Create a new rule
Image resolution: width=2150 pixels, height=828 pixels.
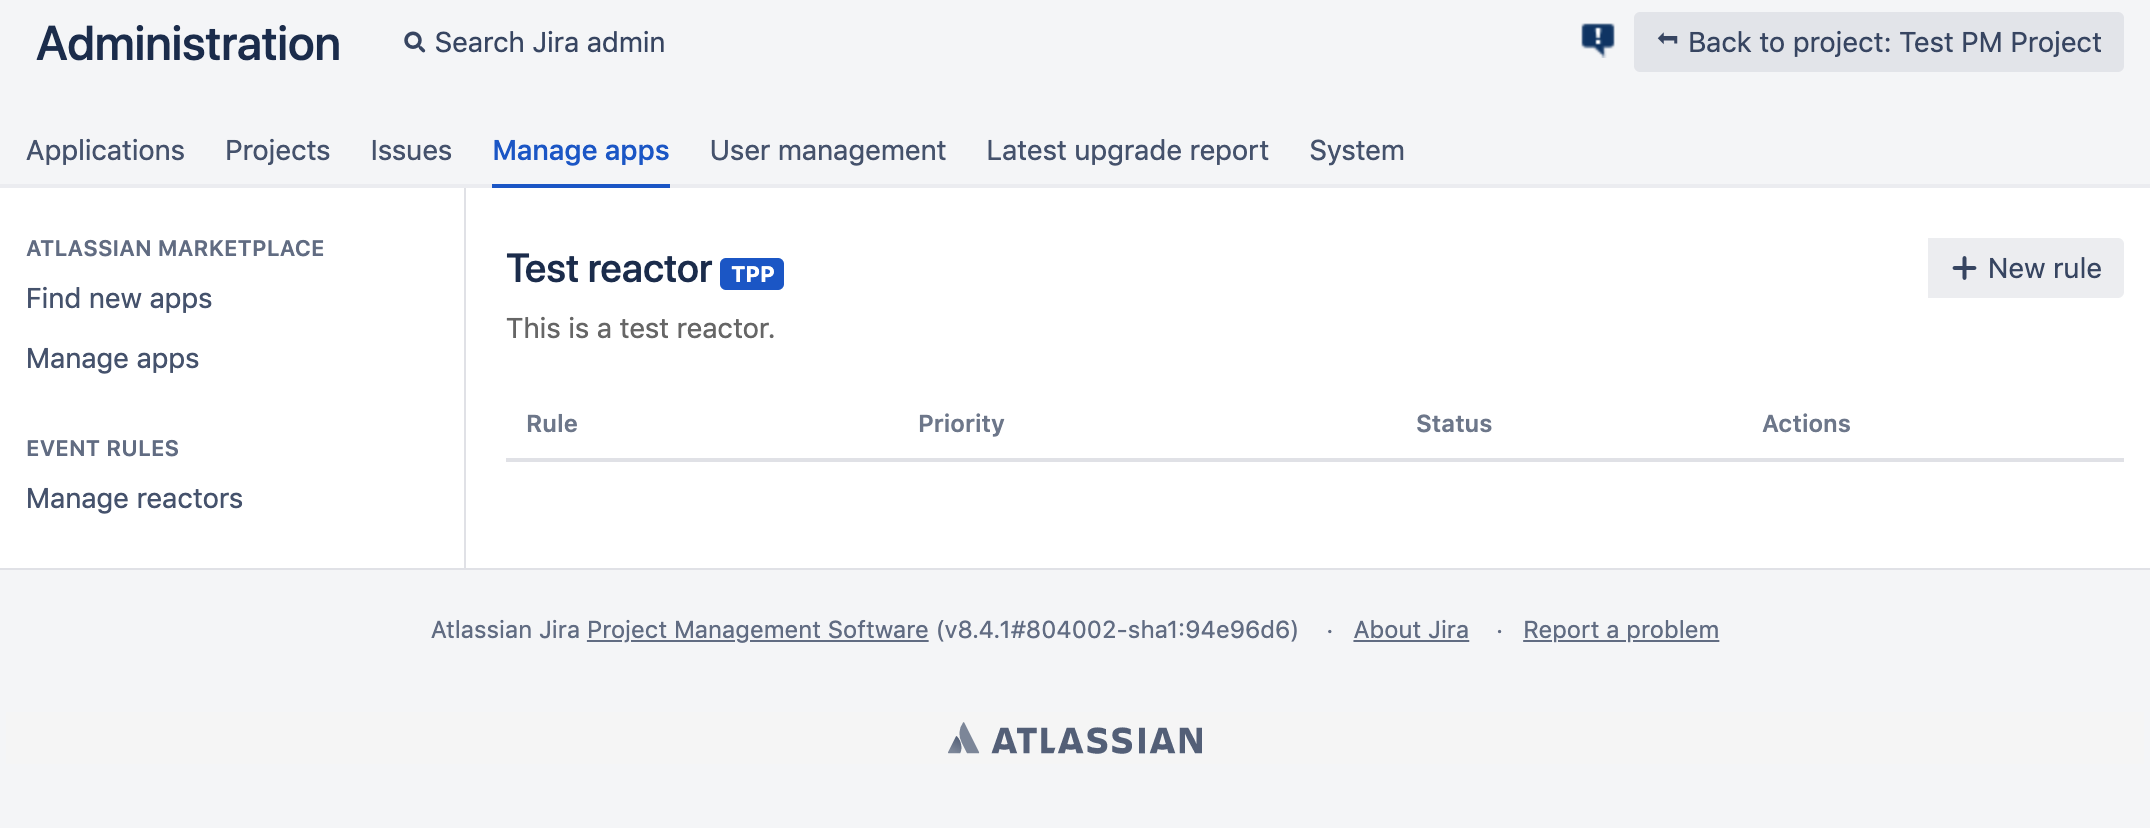tap(2025, 268)
